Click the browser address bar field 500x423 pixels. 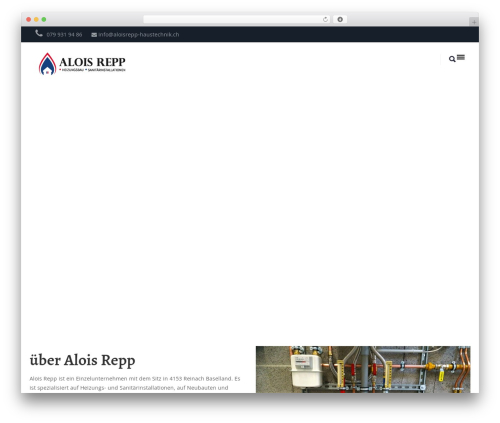click(x=237, y=20)
